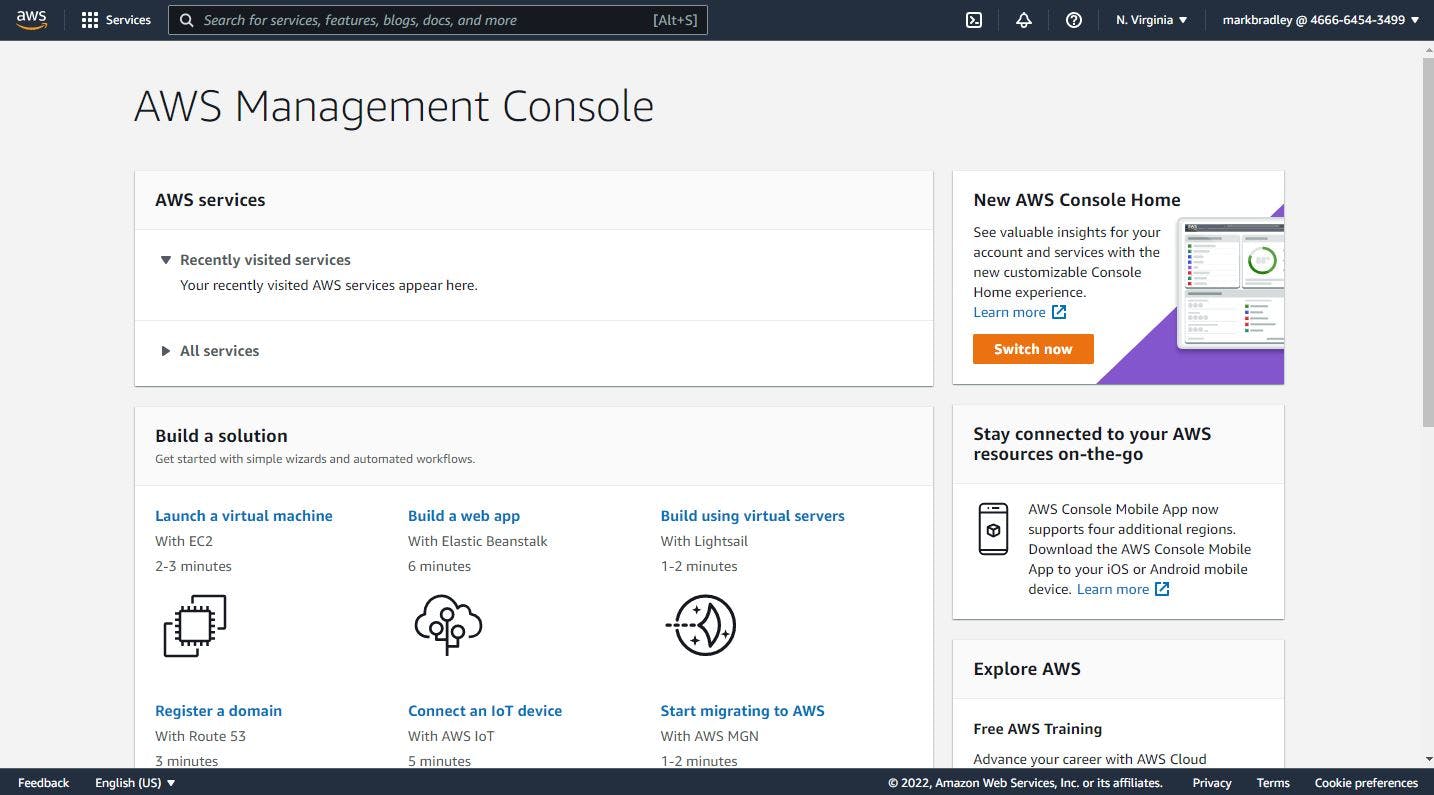Click the new Console Home preview thumbnail

[1230, 283]
